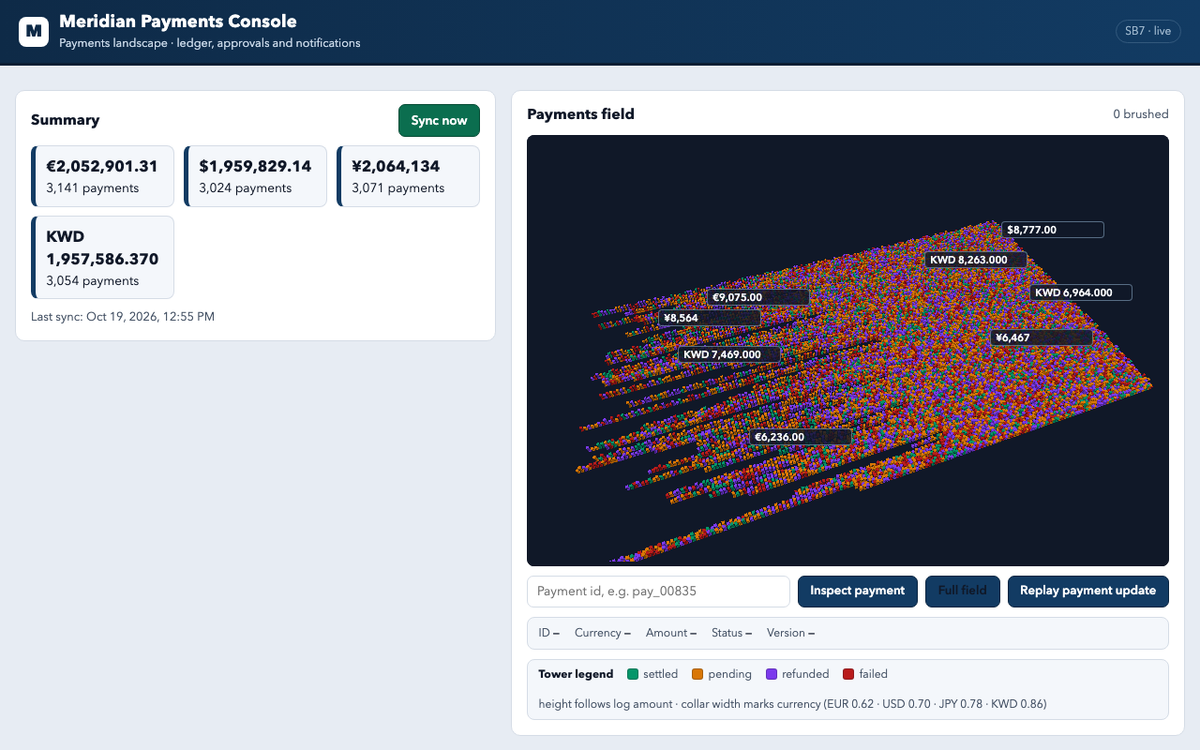Click the 3,024 payments count text
Image resolution: width=1200 pixels, height=750 pixels.
tap(245, 188)
